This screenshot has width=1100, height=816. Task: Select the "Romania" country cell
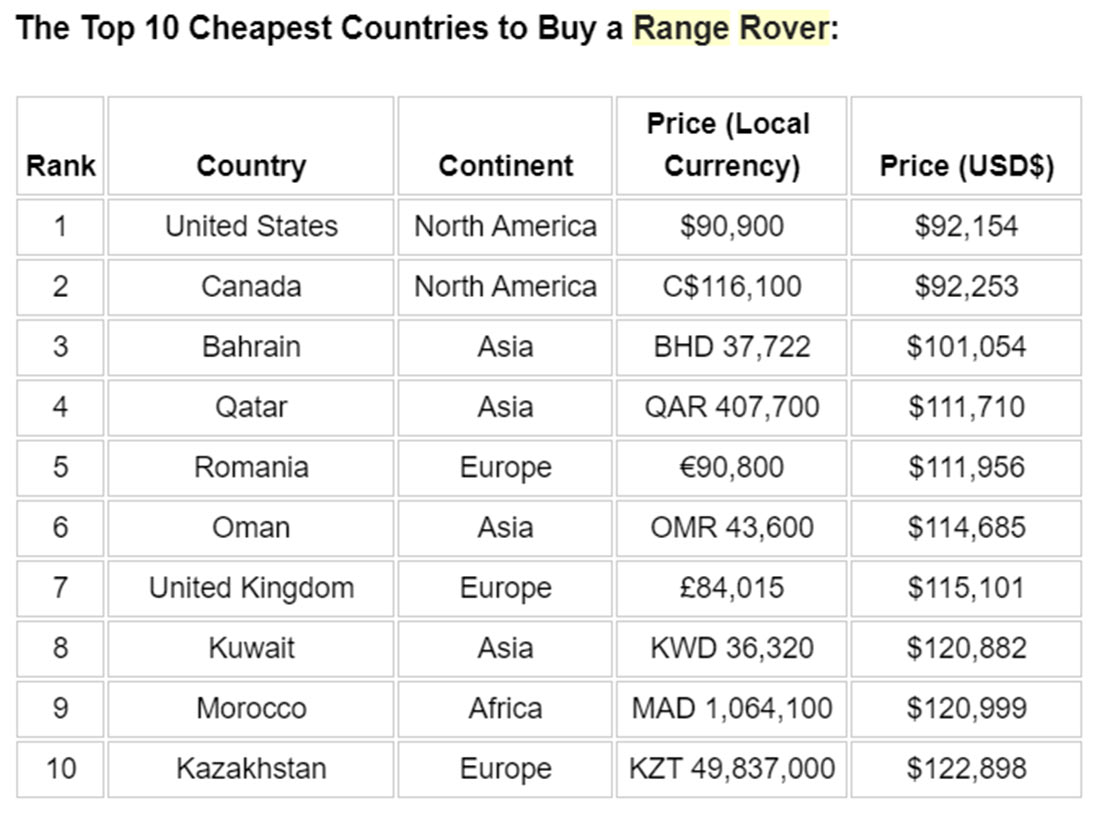click(251, 467)
